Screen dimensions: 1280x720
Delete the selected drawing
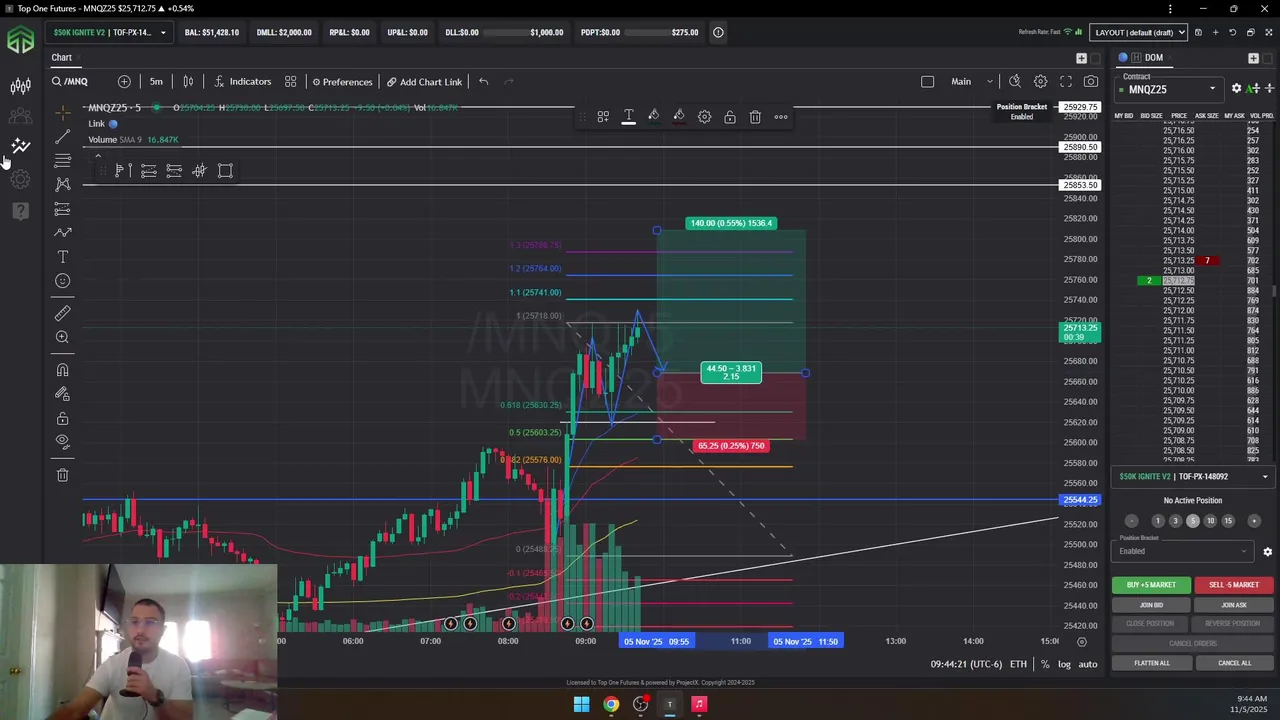point(755,117)
